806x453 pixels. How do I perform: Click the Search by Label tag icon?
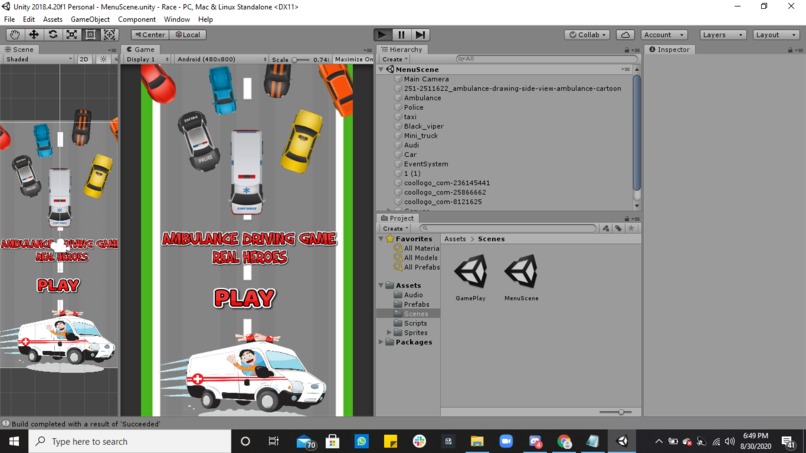(x=618, y=228)
